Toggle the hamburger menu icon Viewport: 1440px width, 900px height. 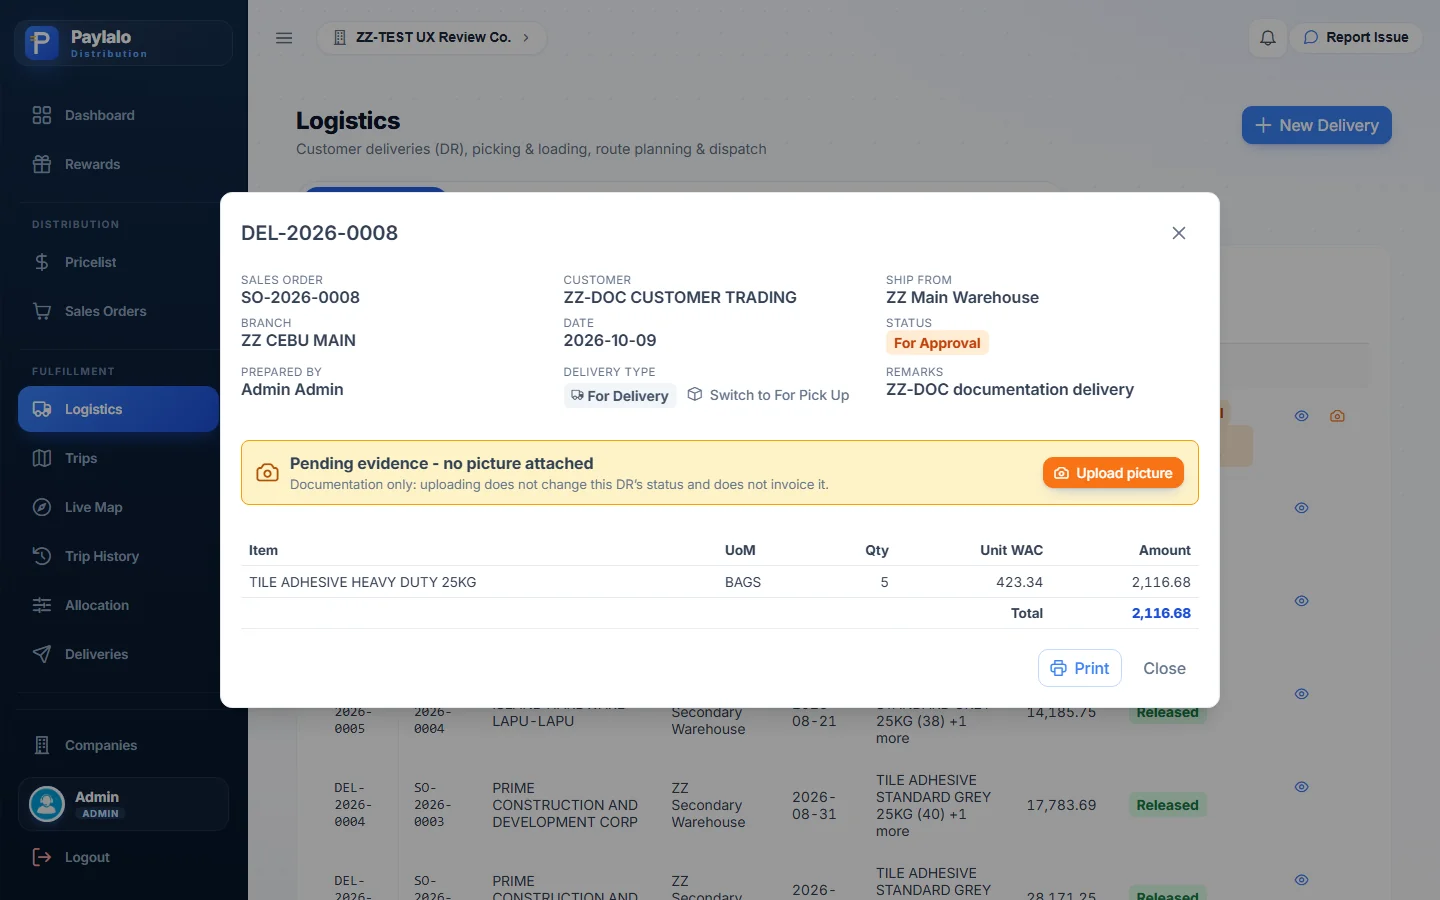pyautogui.click(x=284, y=38)
